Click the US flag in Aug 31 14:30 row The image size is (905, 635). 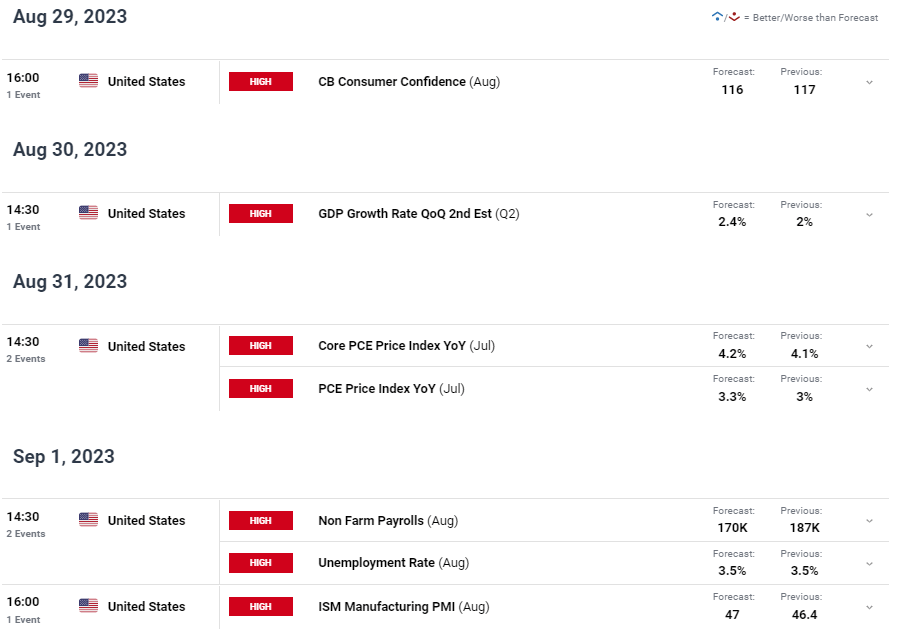pos(88,346)
